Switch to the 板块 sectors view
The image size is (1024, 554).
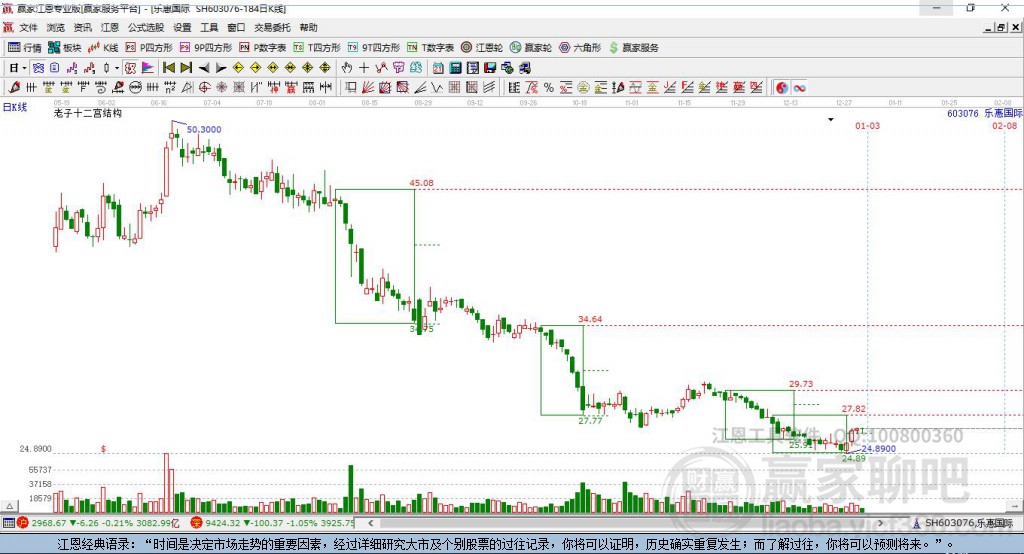(x=65, y=47)
